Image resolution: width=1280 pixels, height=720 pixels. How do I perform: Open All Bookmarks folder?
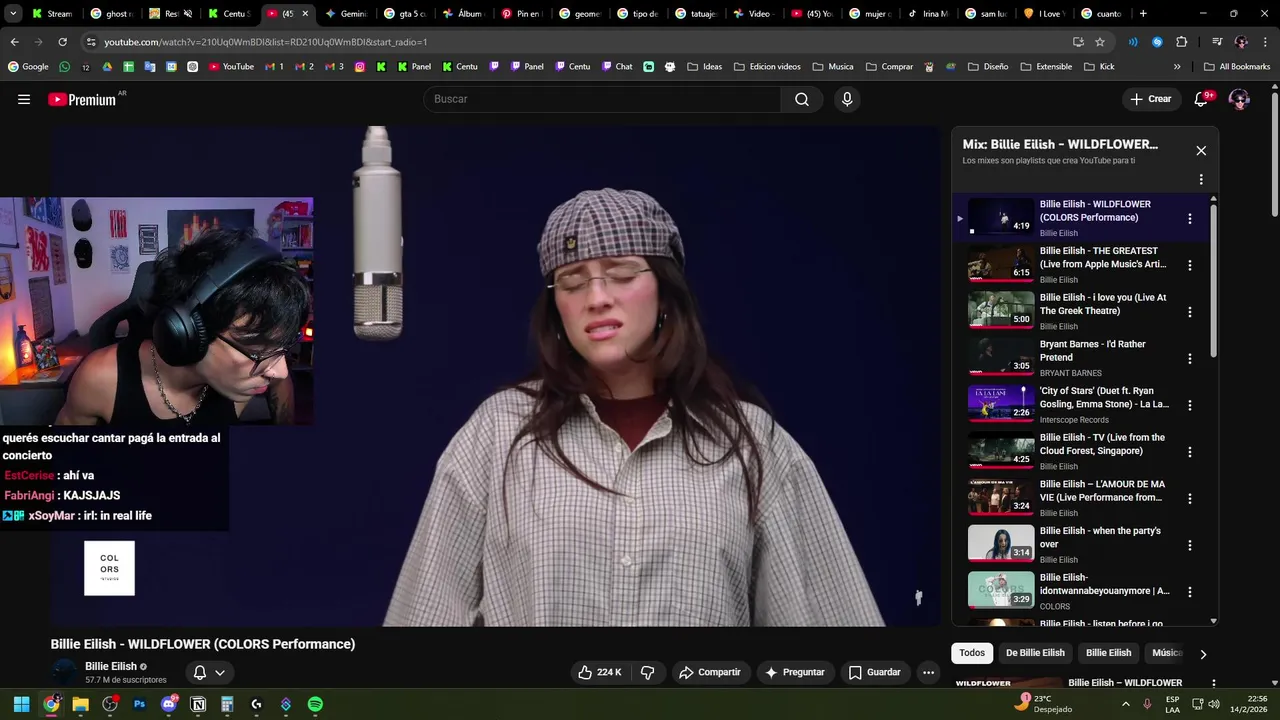pos(1237,67)
